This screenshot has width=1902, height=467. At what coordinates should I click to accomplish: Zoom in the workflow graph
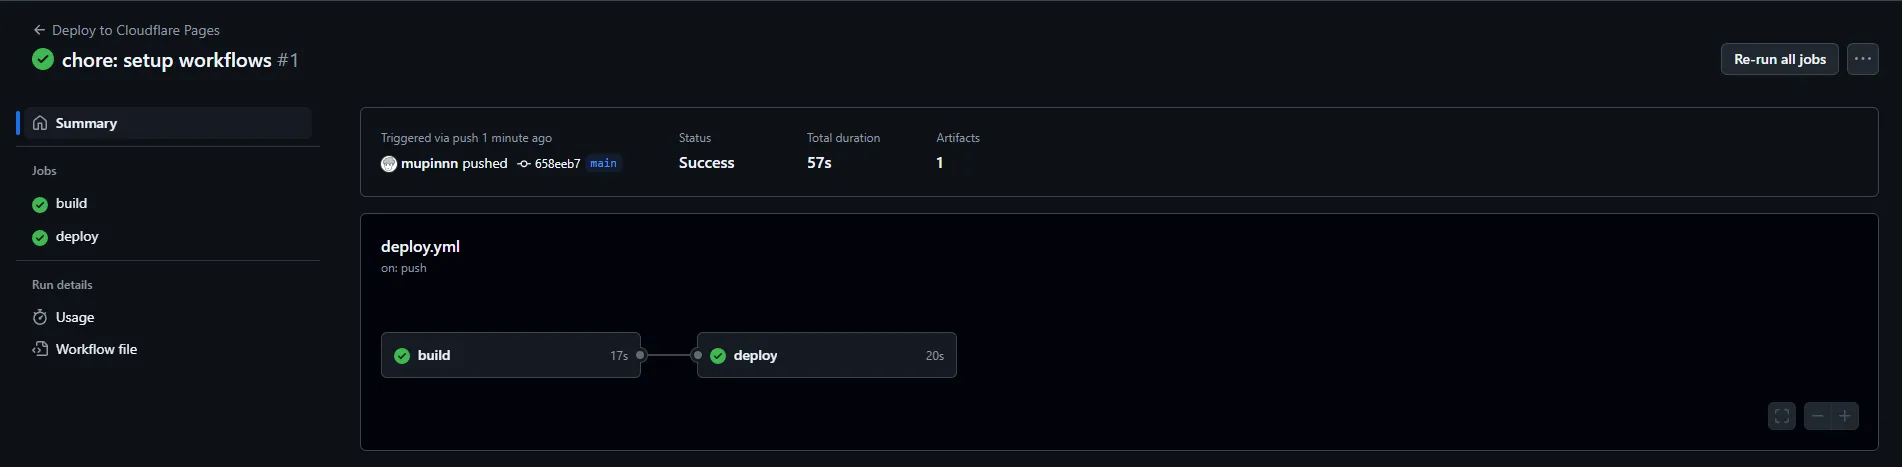1845,416
